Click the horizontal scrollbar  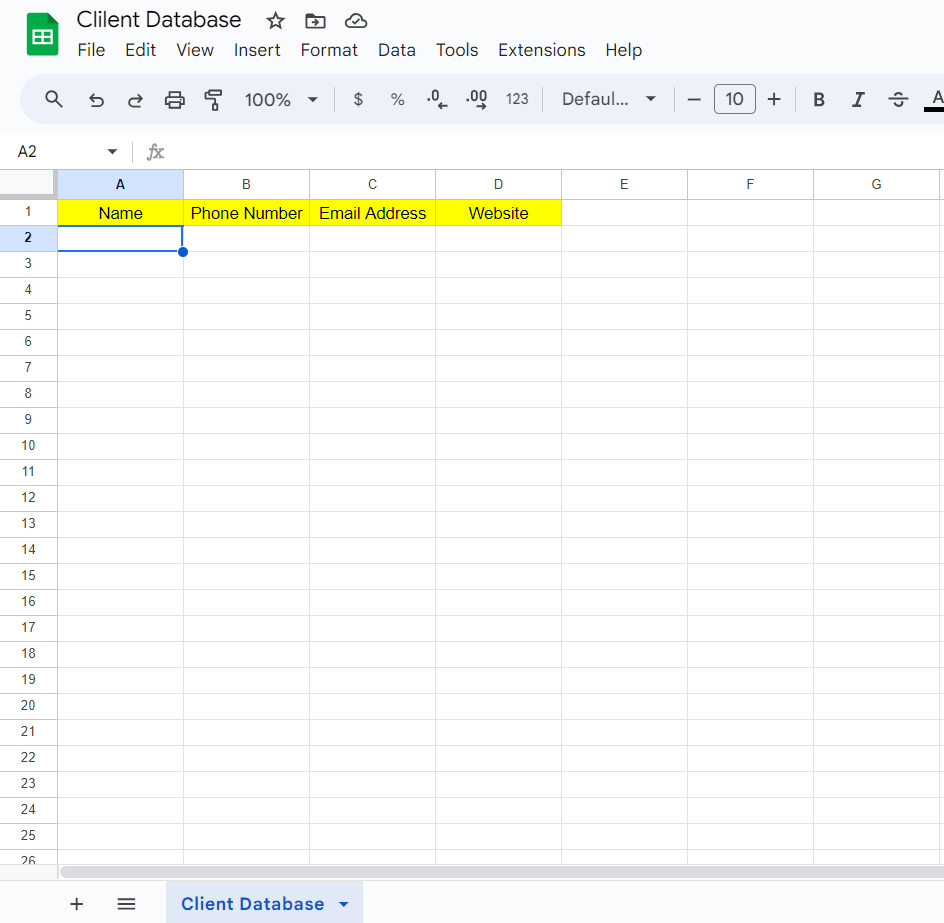pos(502,872)
